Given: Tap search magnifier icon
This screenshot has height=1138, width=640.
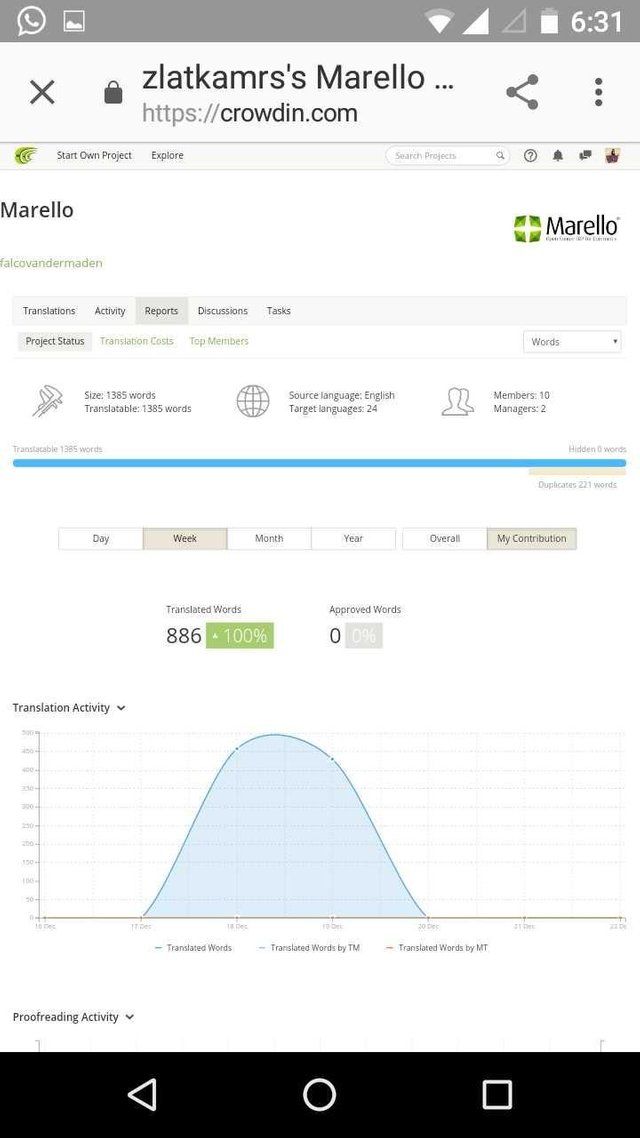Looking at the screenshot, I should pos(500,155).
